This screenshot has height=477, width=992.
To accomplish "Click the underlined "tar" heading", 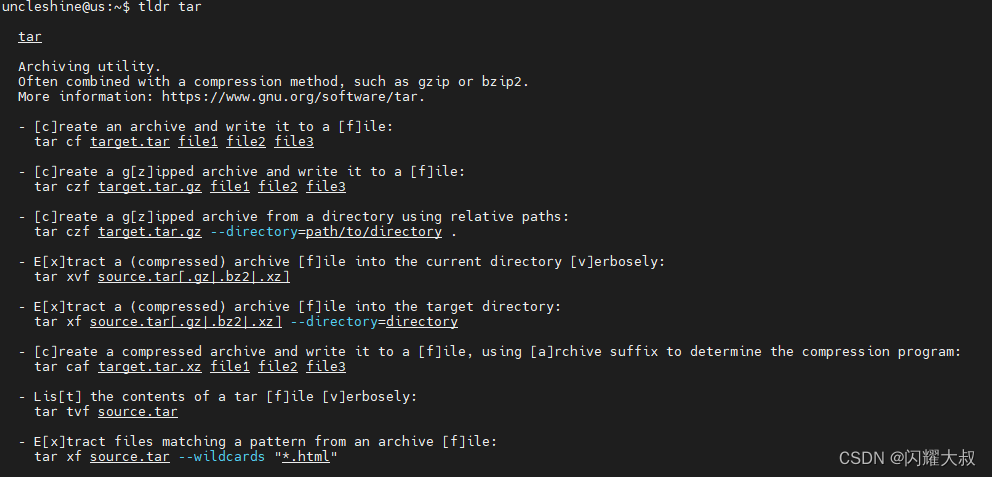I will pyautogui.click(x=30, y=37).
